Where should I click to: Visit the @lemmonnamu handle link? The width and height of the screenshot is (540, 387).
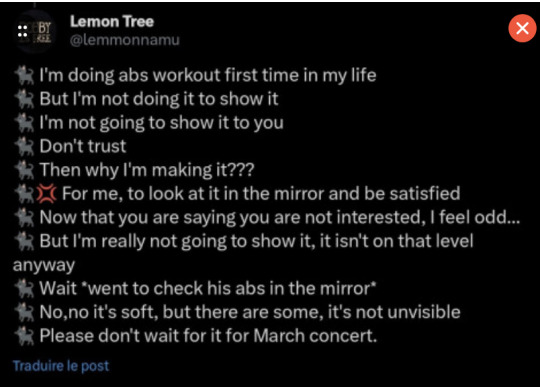(x=125, y=40)
